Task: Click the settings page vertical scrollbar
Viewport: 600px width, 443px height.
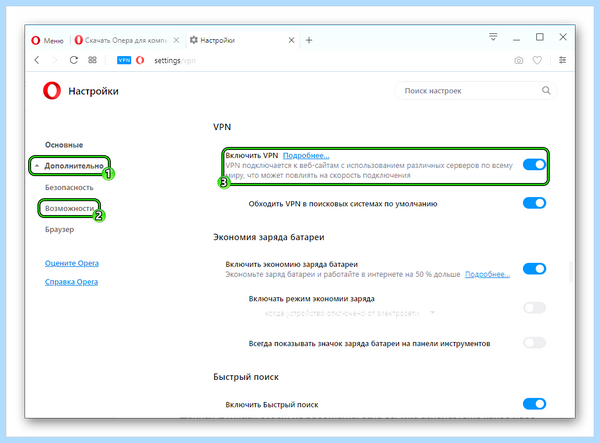Action: [571, 272]
